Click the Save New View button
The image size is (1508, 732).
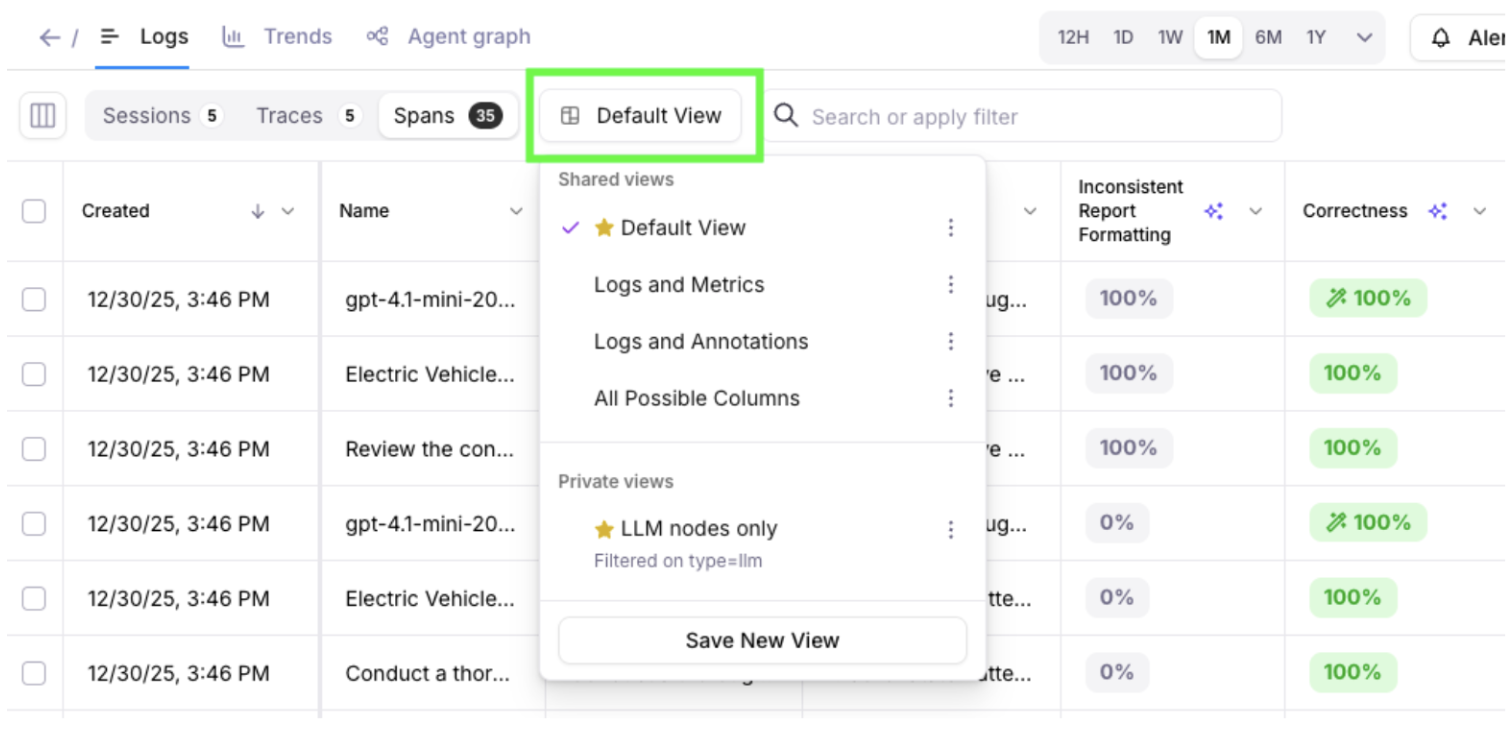point(762,640)
